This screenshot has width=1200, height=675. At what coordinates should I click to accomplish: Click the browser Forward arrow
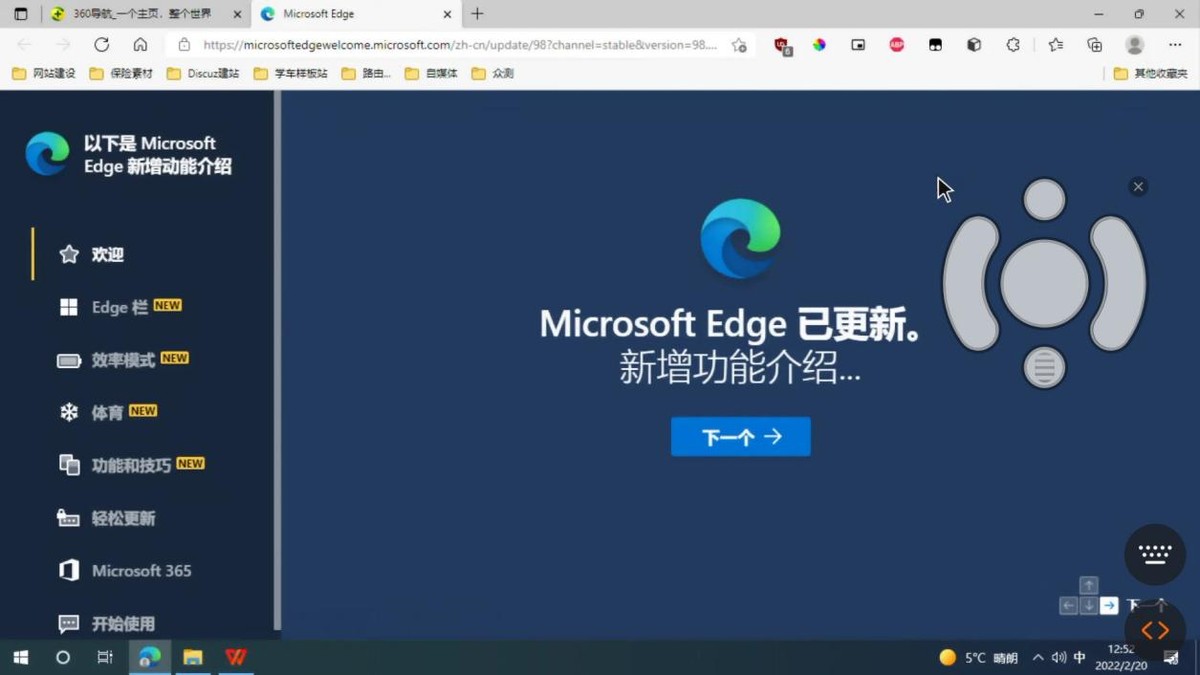[63, 45]
